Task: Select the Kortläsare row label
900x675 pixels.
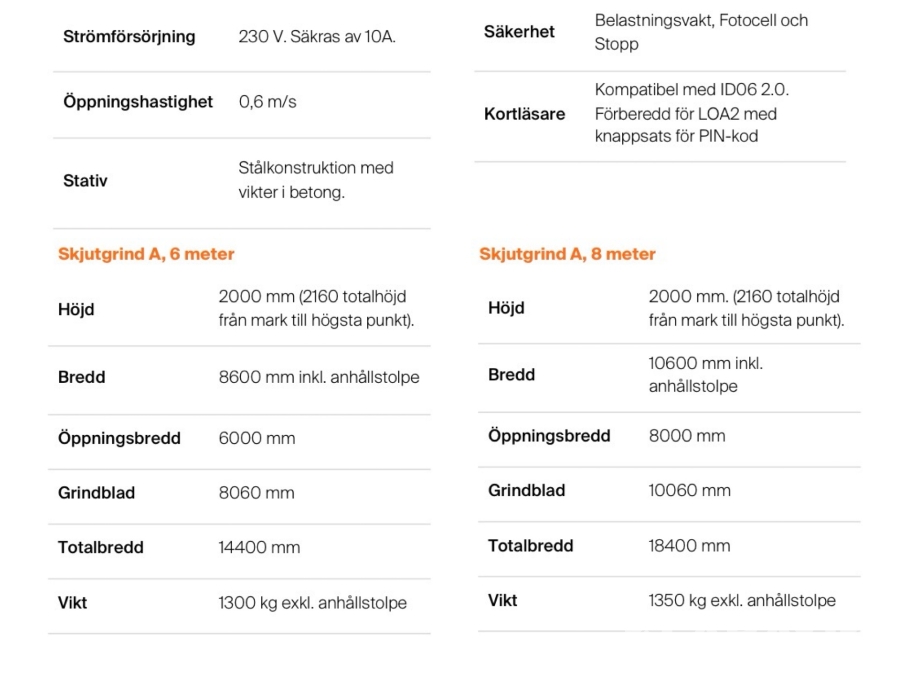Action: (524, 114)
